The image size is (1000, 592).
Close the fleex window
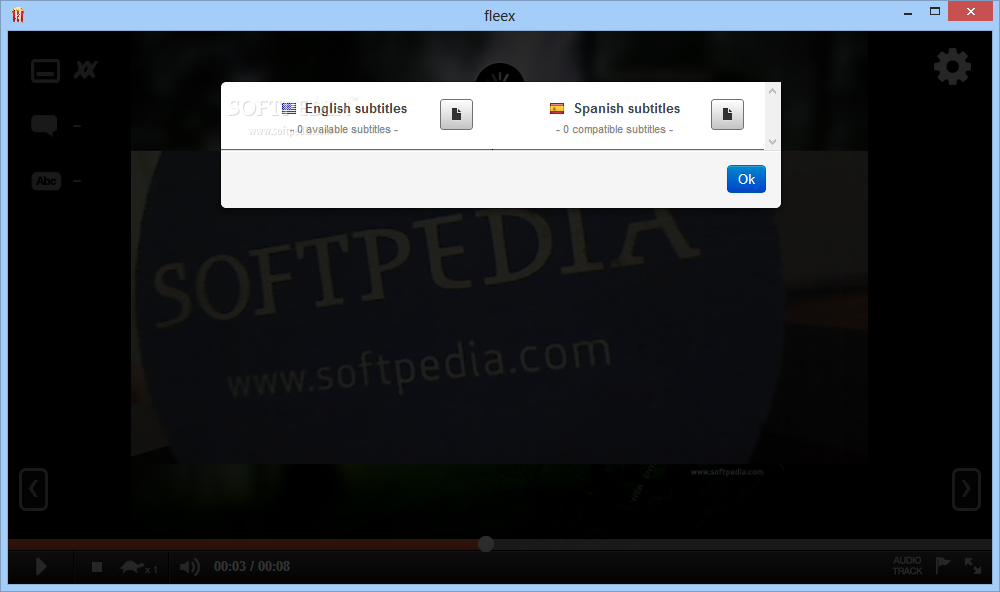[x=970, y=11]
